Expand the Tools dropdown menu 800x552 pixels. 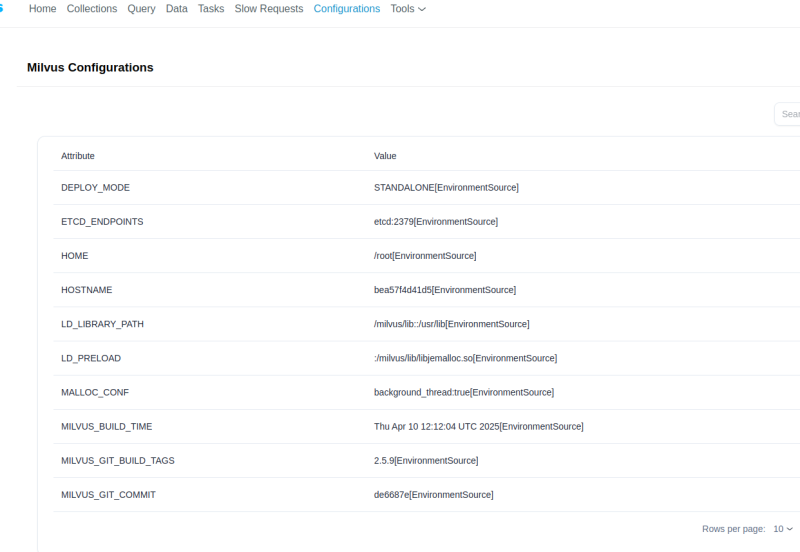[408, 9]
